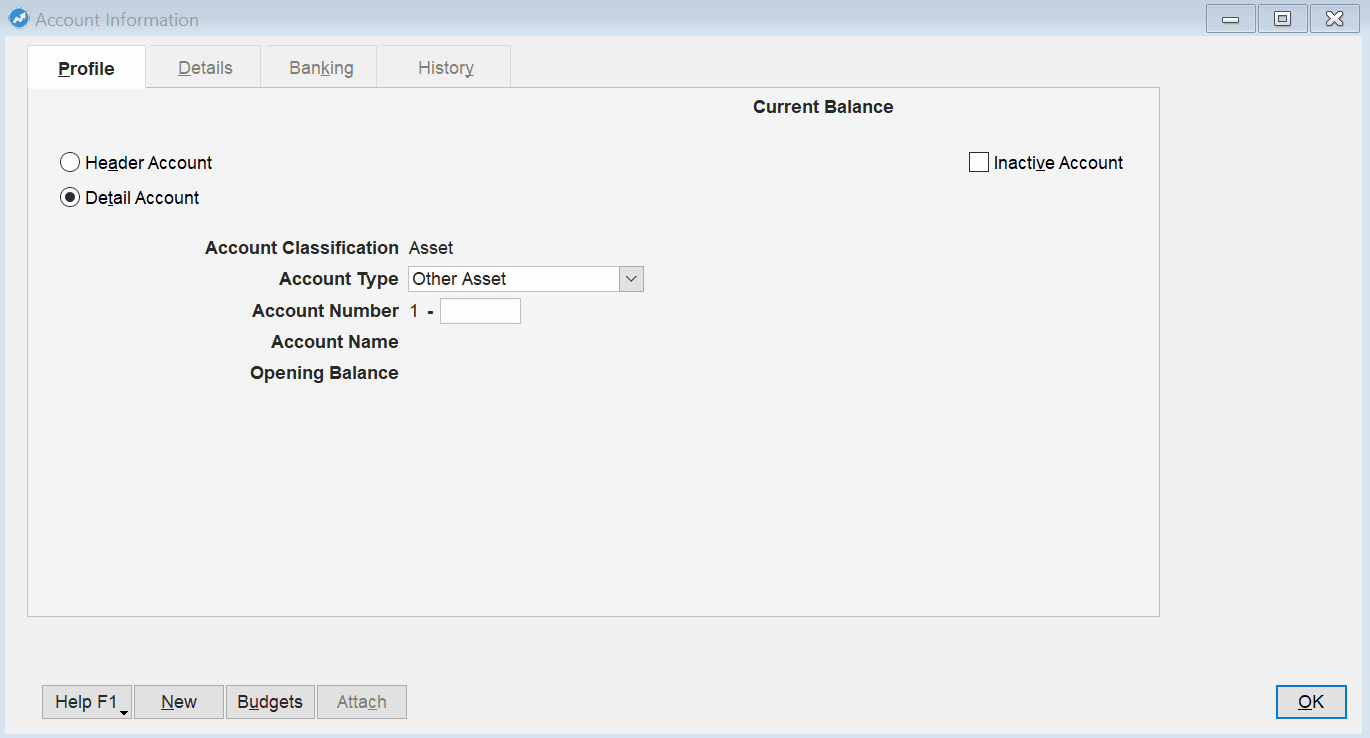Viewport: 1370px width, 738px height.
Task: Click the Account Information title bar
Action: (x=600, y=18)
